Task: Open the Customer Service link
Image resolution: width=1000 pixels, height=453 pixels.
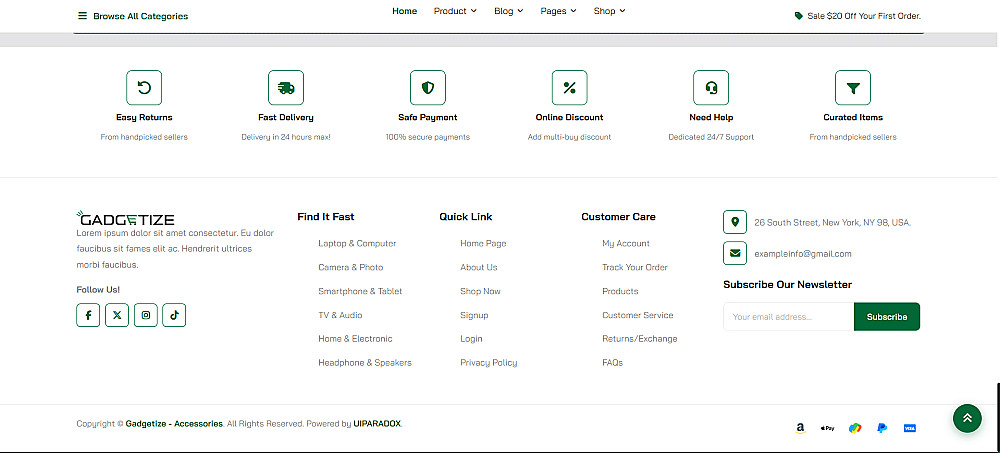Action: [x=638, y=315]
